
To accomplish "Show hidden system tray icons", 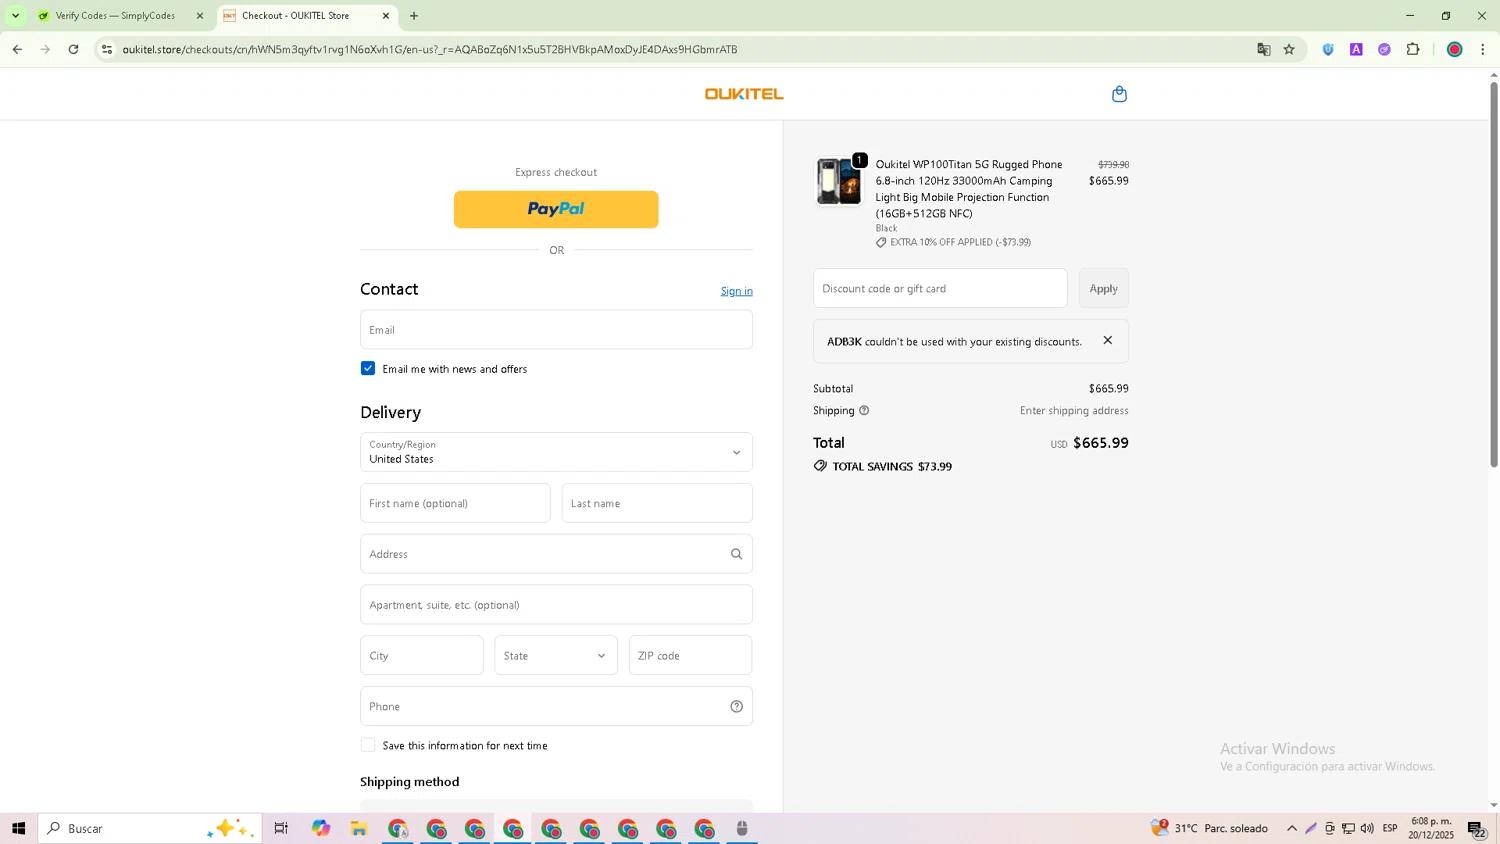I will click(1292, 828).
